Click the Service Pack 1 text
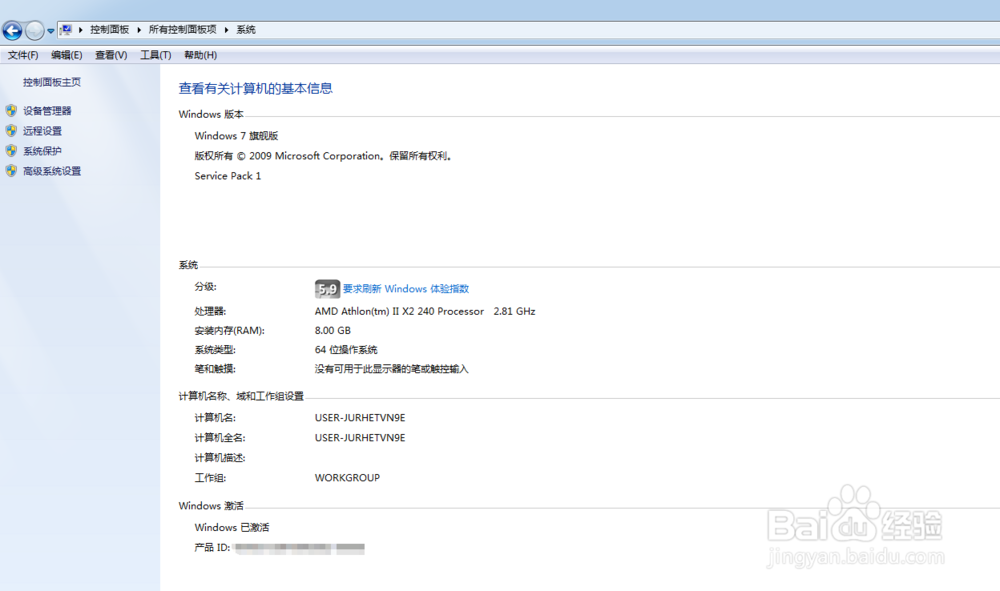The image size is (1000, 591). 228,176
